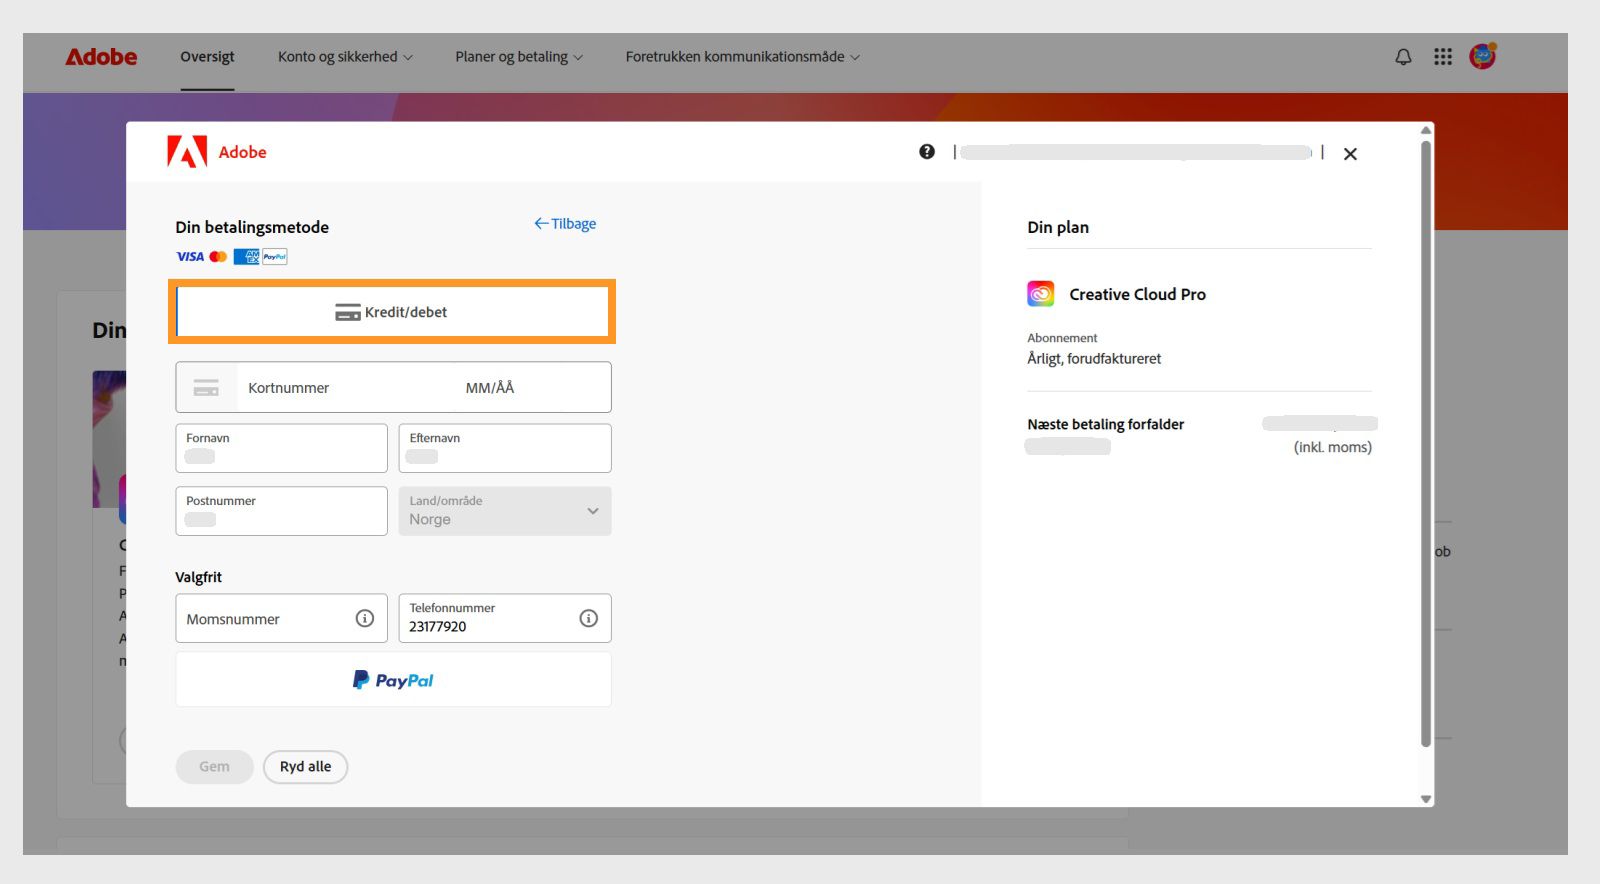
Task: Go to the Oversigt tab
Action: point(207,57)
